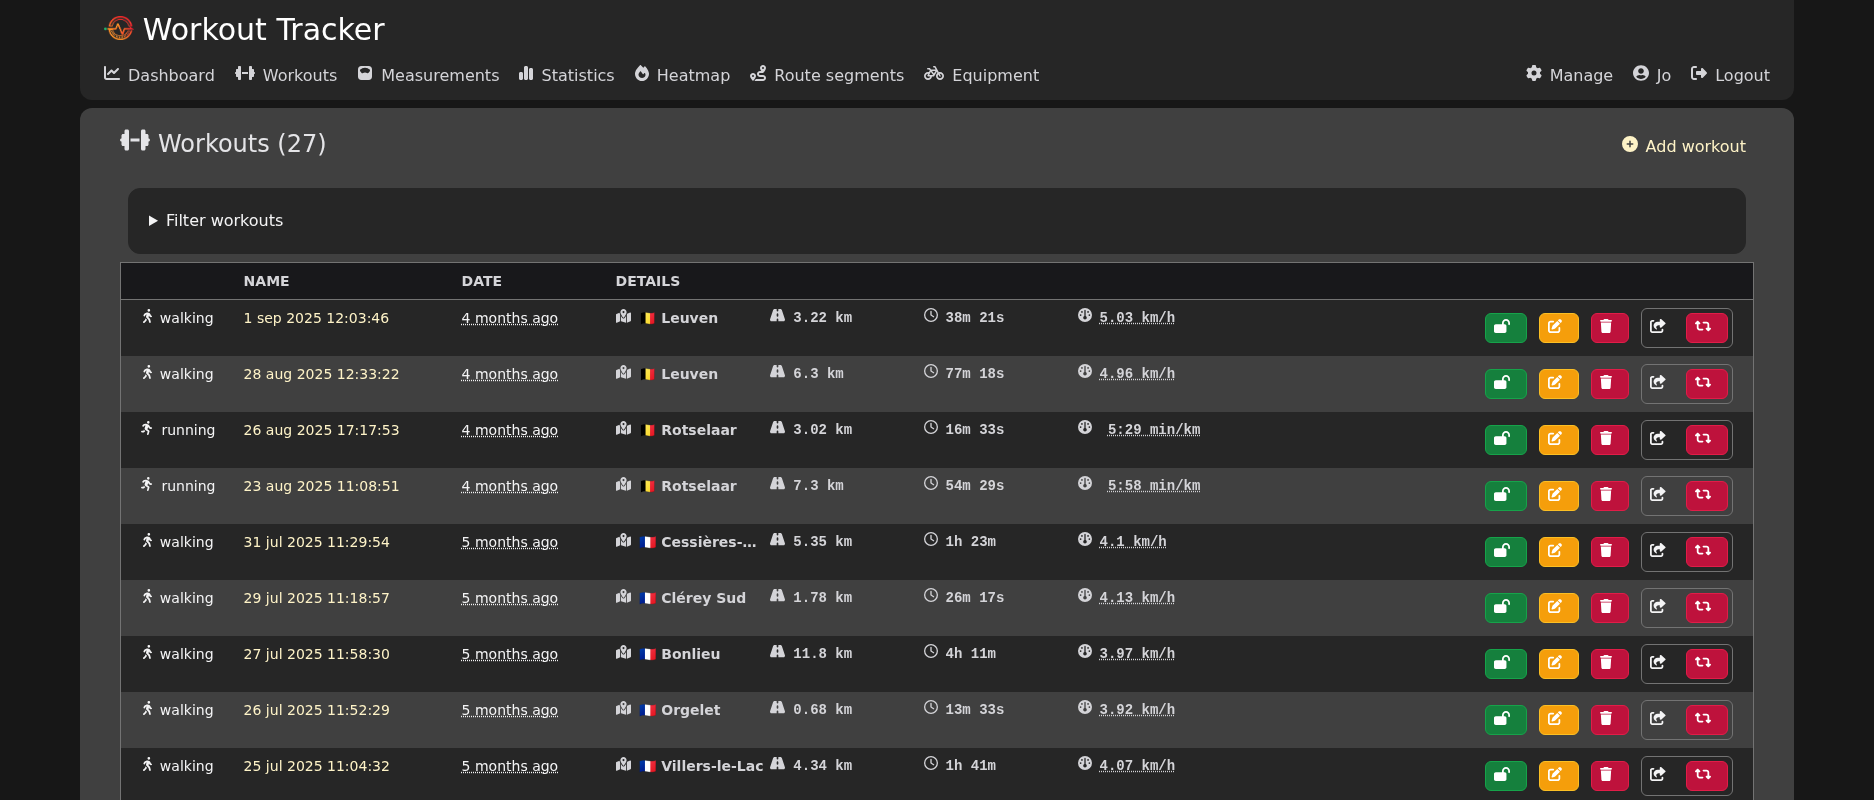This screenshot has height=800, width=1874.
Task: Open the 23 aug 2025 11:08:51 workout
Action: point(321,486)
